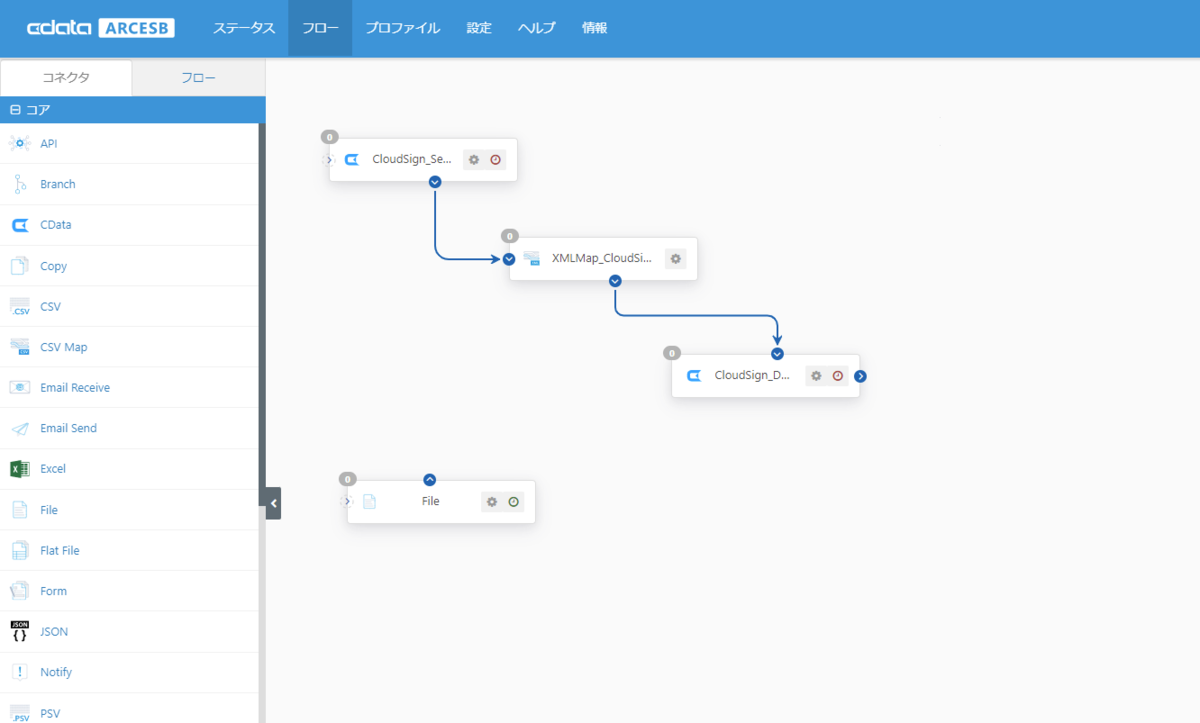Switch to the コネクタ sidebar tab

pos(66,77)
